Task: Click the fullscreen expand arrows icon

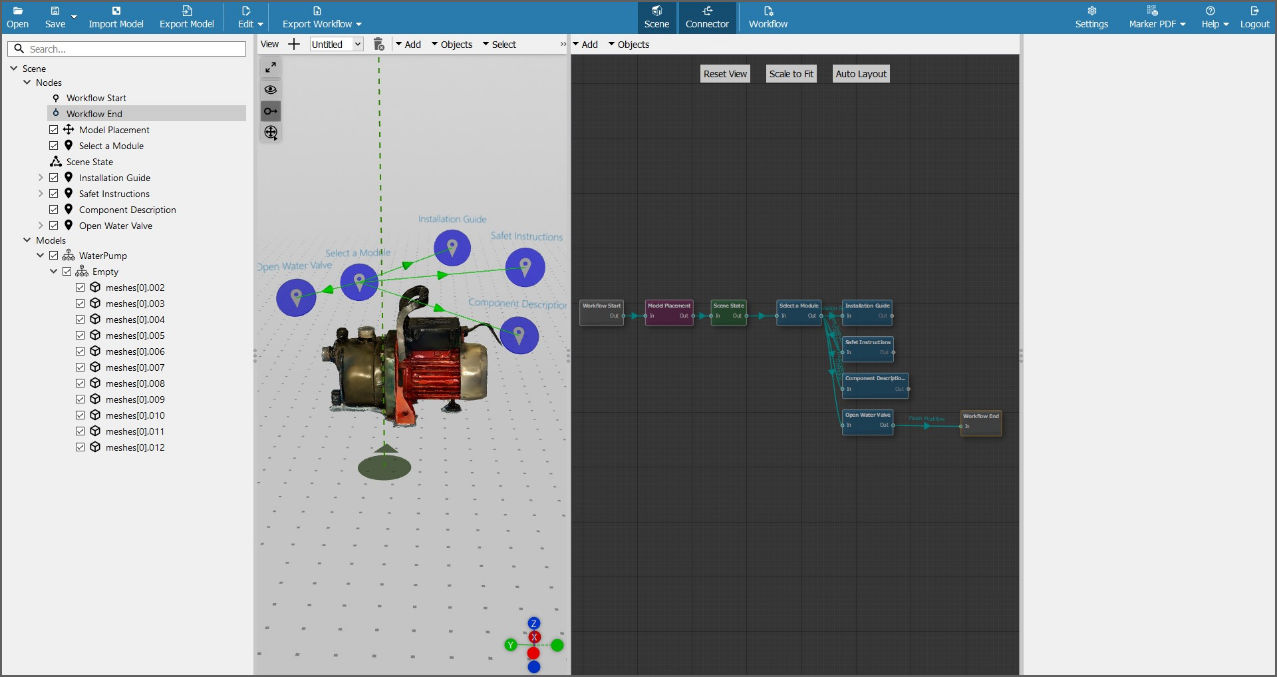Action: [270, 67]
